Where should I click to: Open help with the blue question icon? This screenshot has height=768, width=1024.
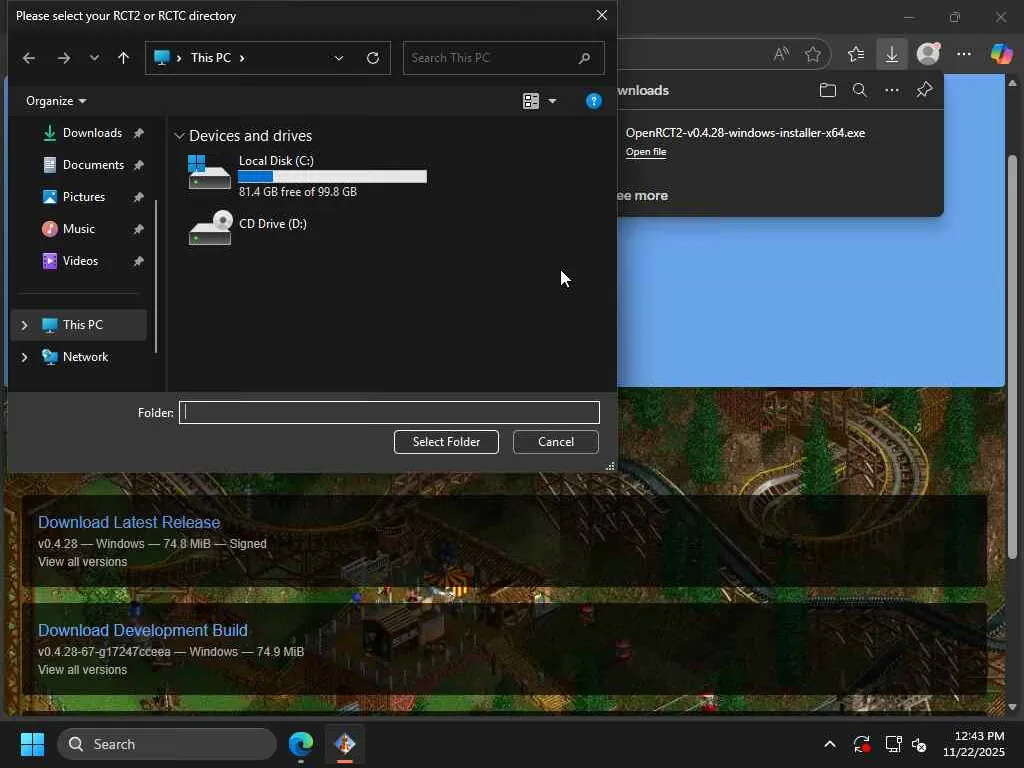(x=593, y=101)
